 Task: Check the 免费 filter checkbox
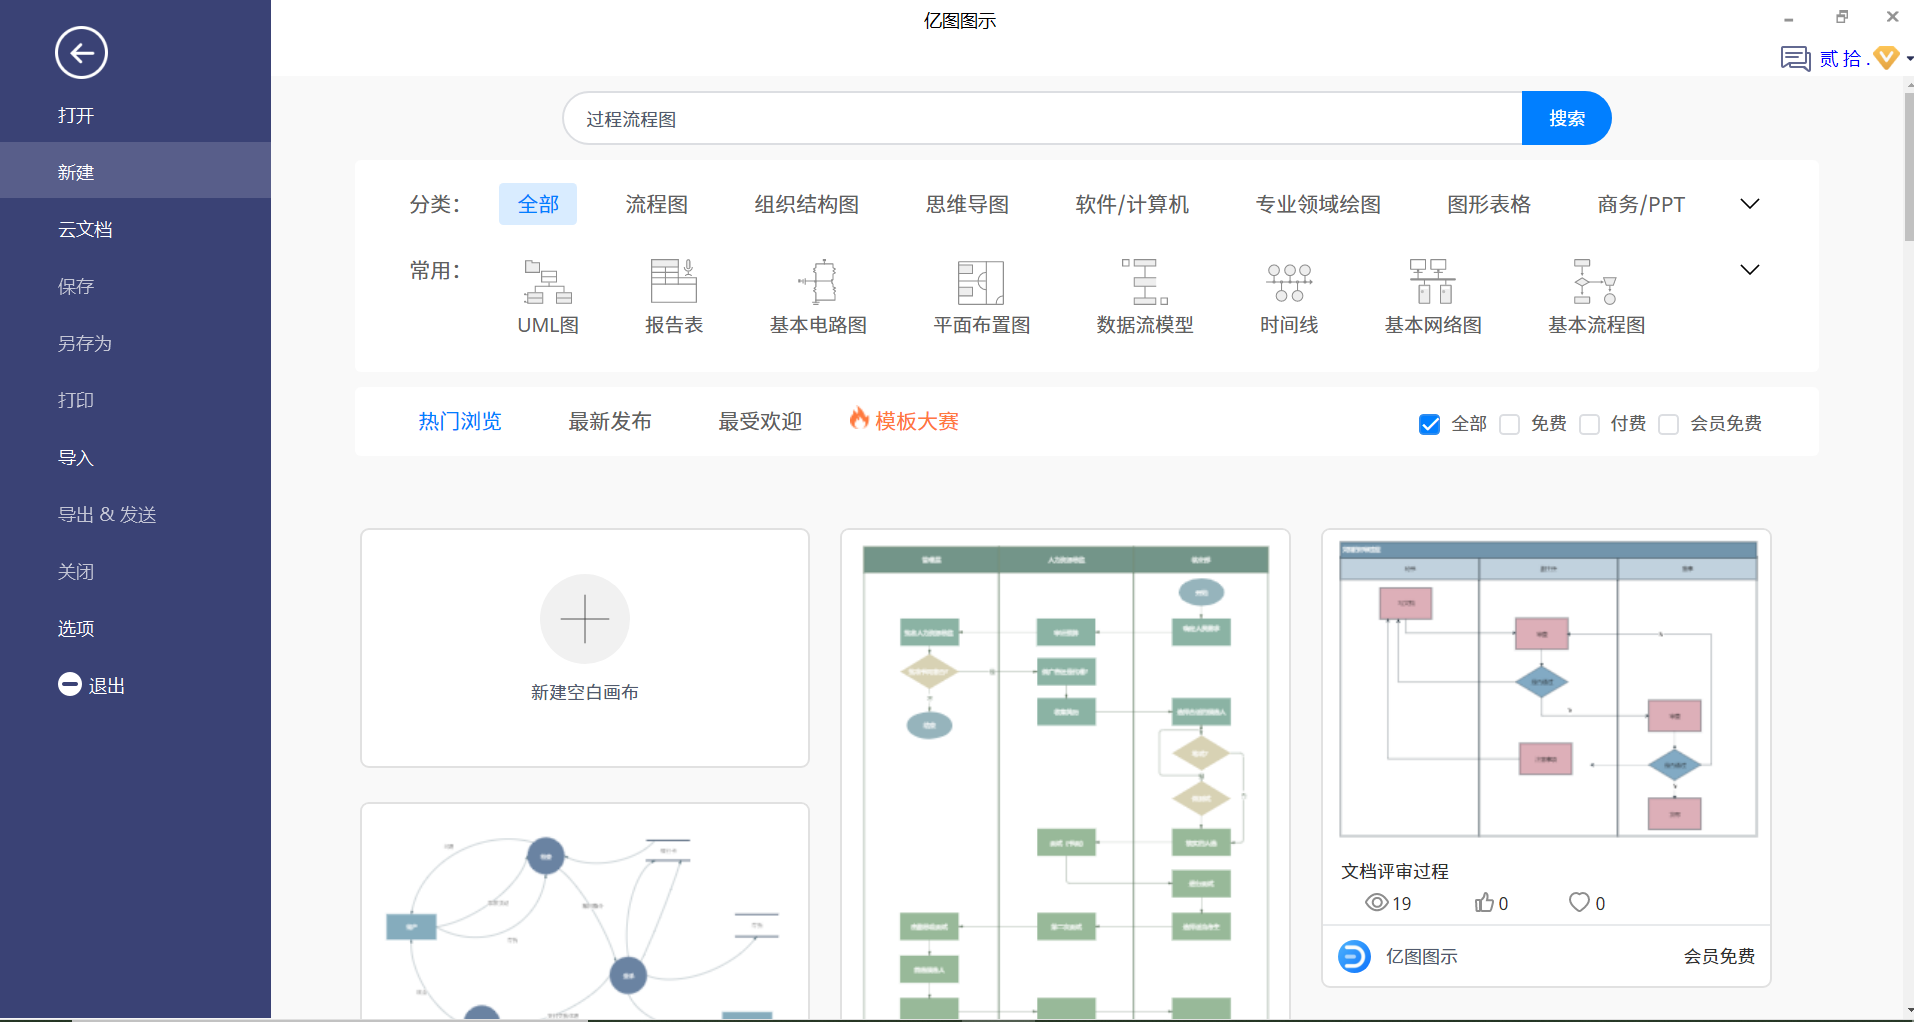pos(1510,424)
